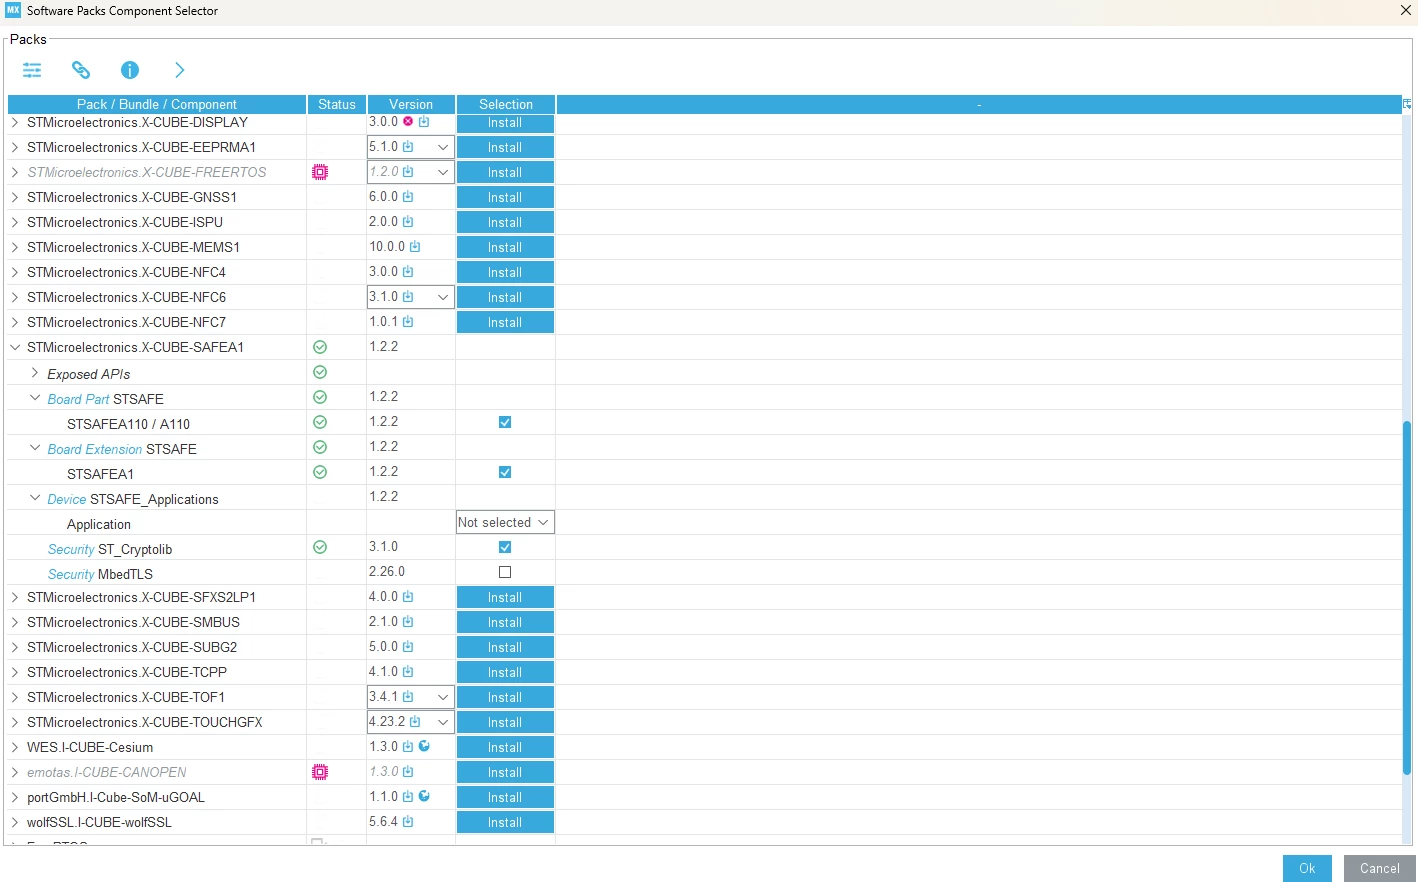Viewport: 1418px width, 882px height.
Task: Enable the Security MbedTLS checkbox
Action: point(505,572)
